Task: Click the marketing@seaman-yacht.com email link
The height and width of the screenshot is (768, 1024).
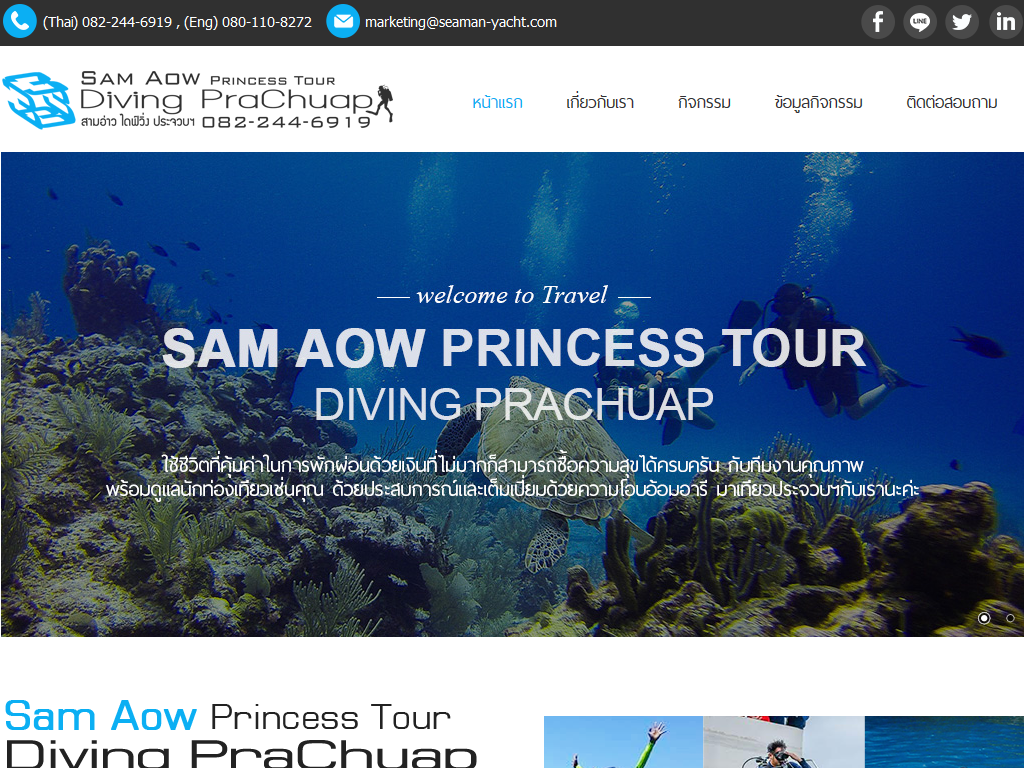Action: (x=461, y=22)
